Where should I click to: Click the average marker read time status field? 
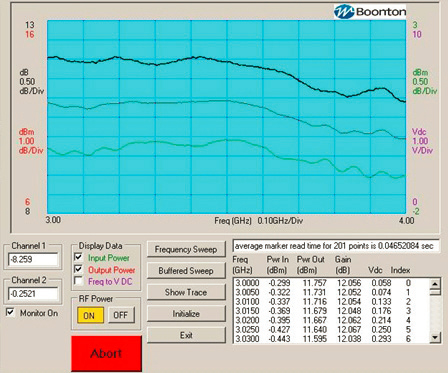[336, 246]
